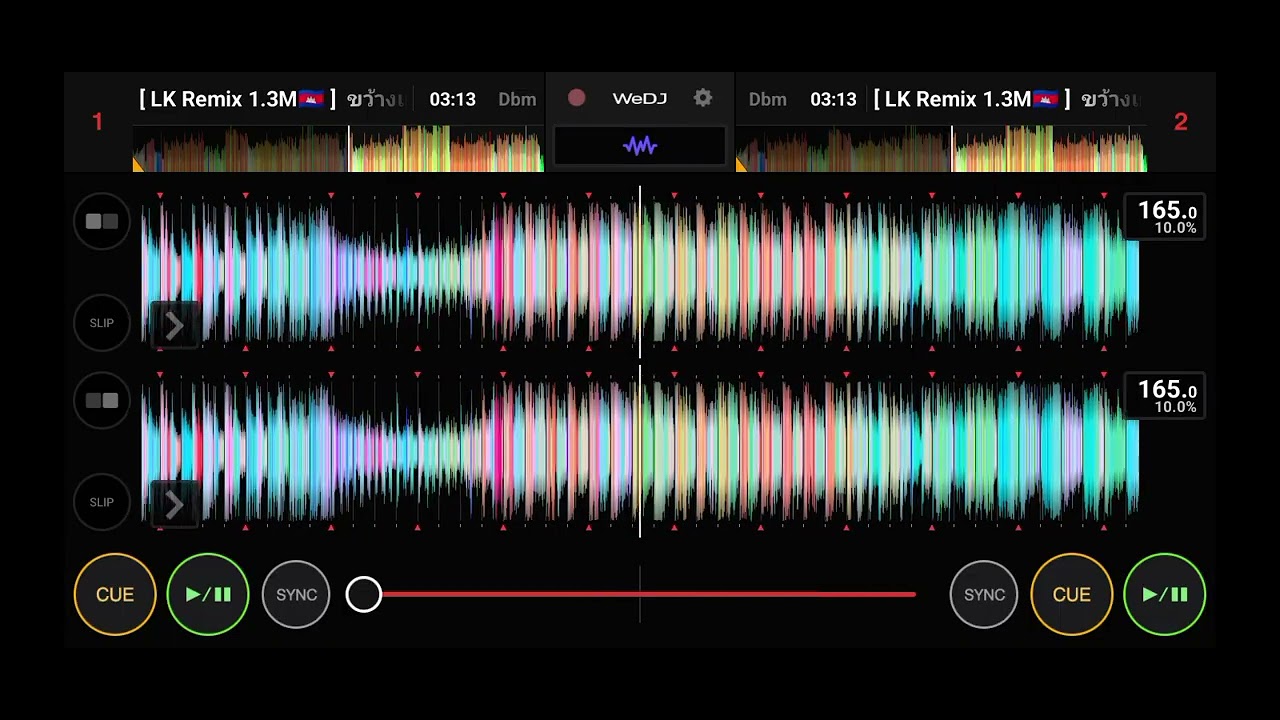Enable SLIP mode on deck 2
The height and width of the screenshot is (720, 1280).
[102, 502]
